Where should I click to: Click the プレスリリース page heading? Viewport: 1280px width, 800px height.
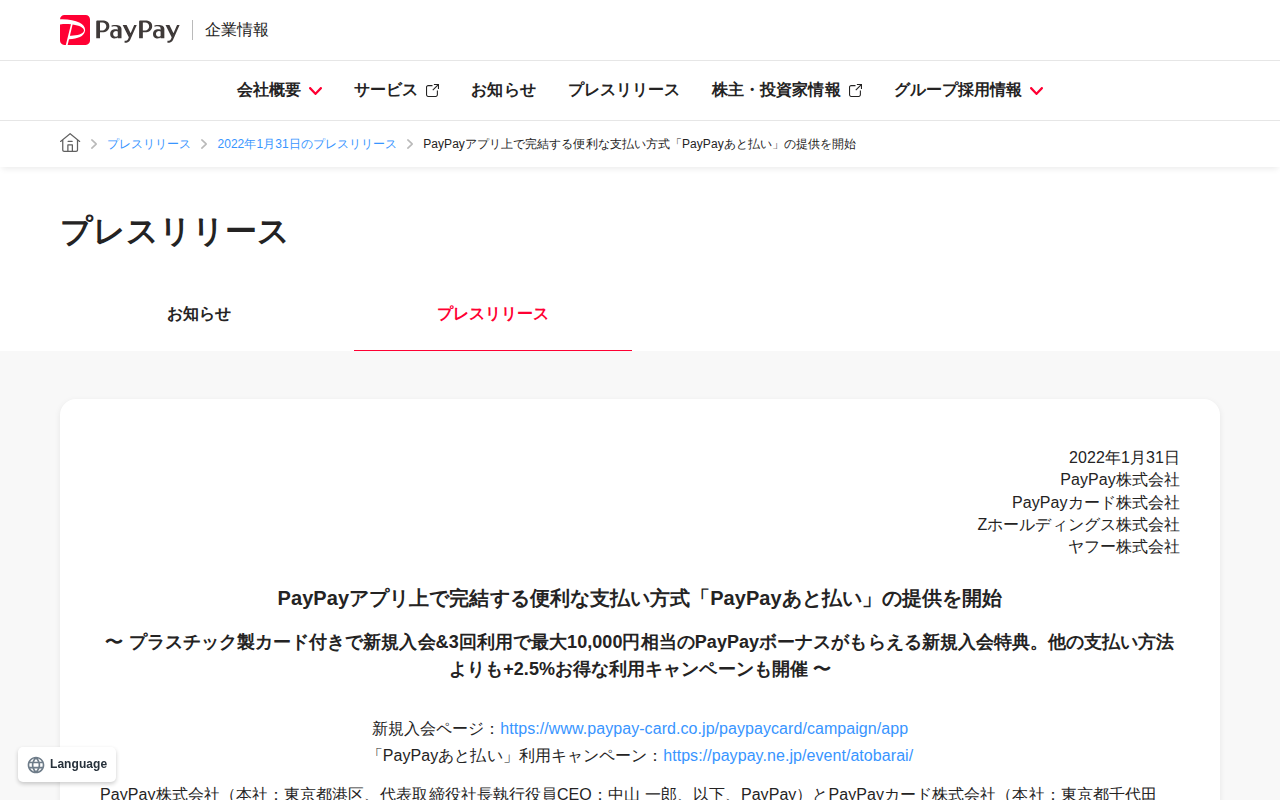coord(174,232)
